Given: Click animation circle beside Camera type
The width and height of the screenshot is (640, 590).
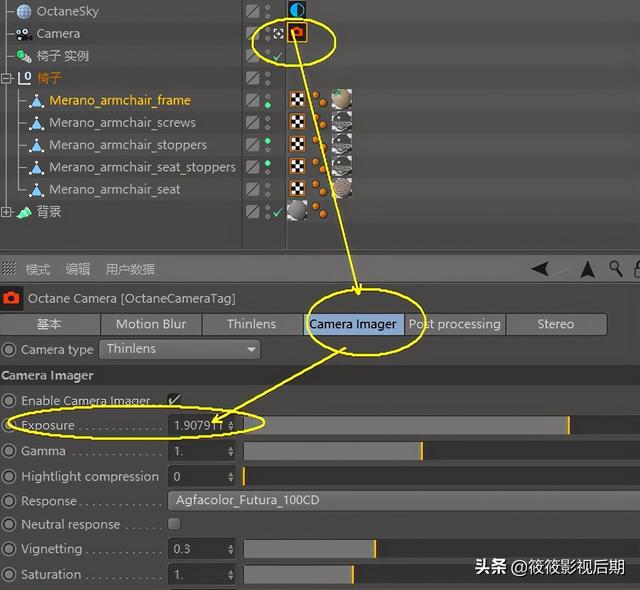Looking at the screenshot, I should pos(9,350).
